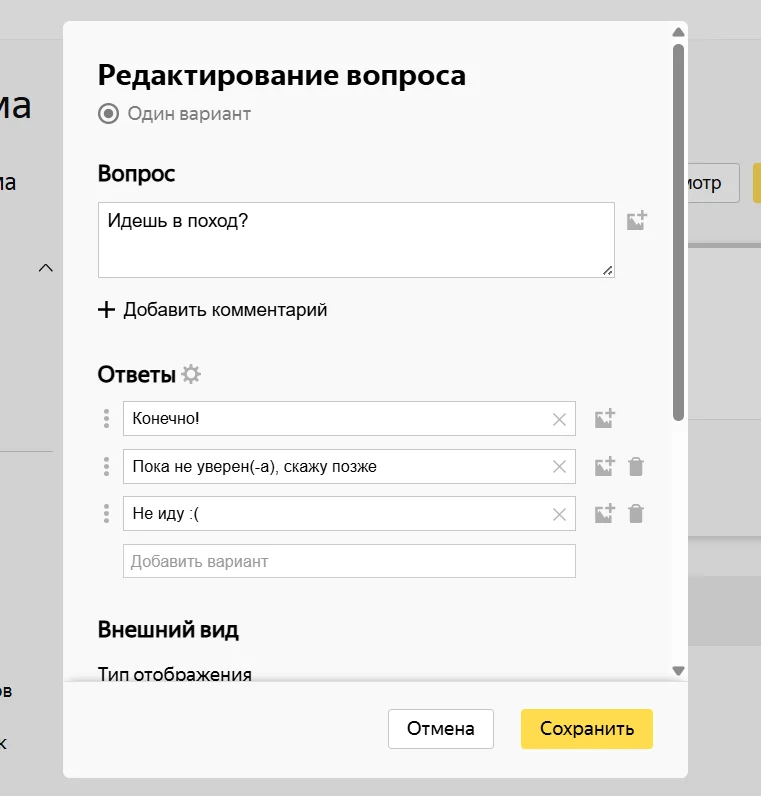Add image to "Не иду :(" answer
This screenshot has height=796, width=761.
coord(604,514)
